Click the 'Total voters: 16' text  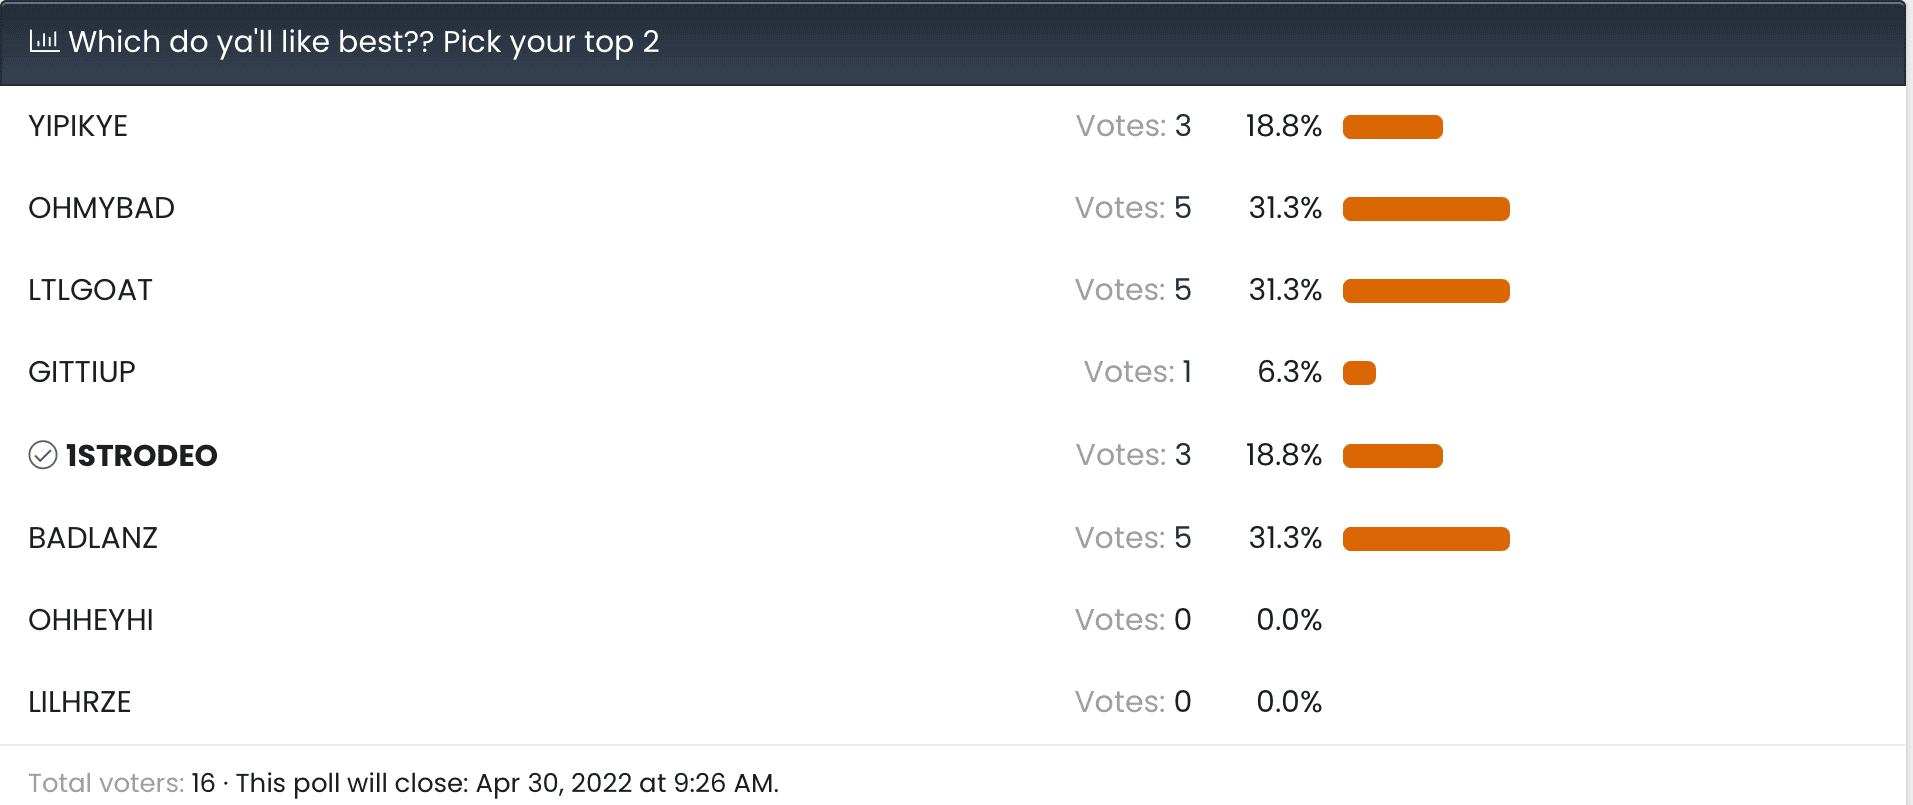click(121, 783)
